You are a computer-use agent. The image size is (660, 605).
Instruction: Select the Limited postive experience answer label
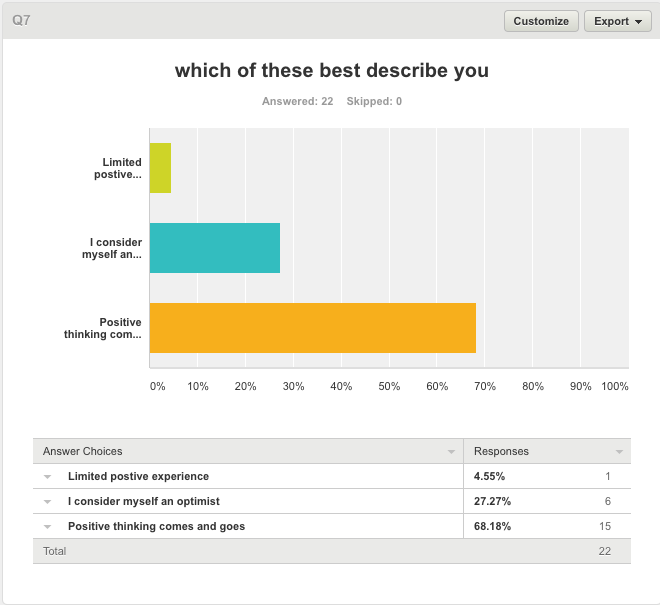[x=138, y=476]
